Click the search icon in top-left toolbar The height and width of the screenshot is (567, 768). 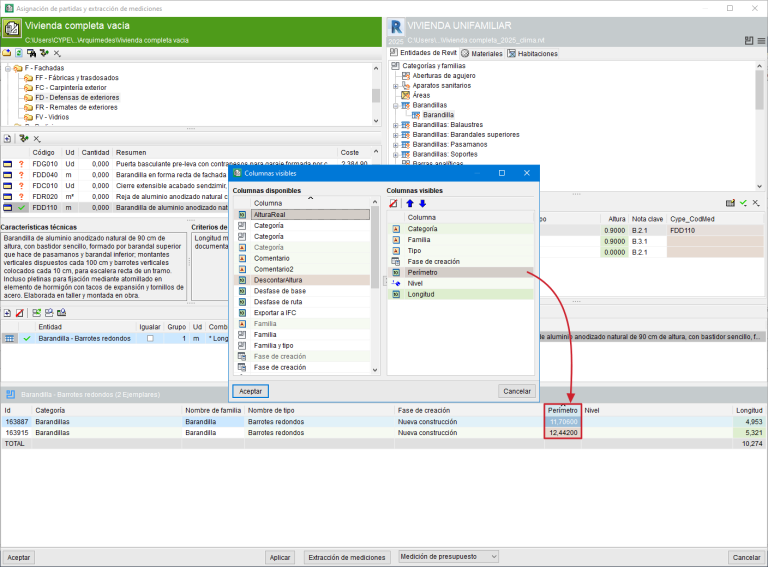pos(31,53)
